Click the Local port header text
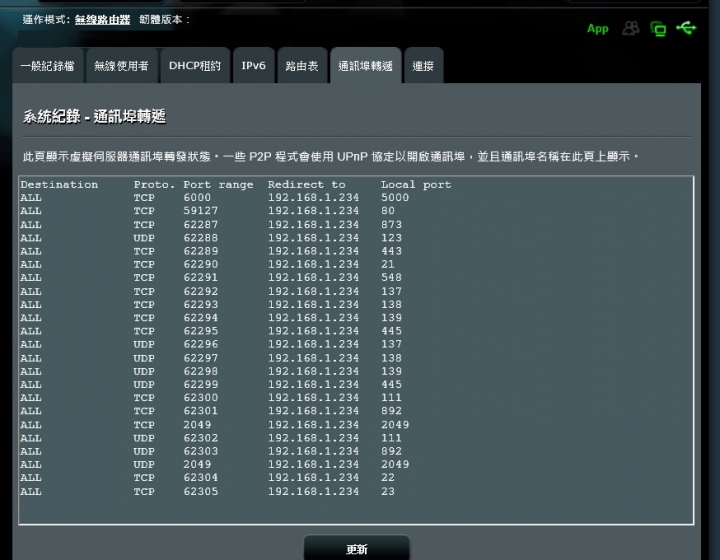This screenshot has height=560, width=720. [416, 185]
